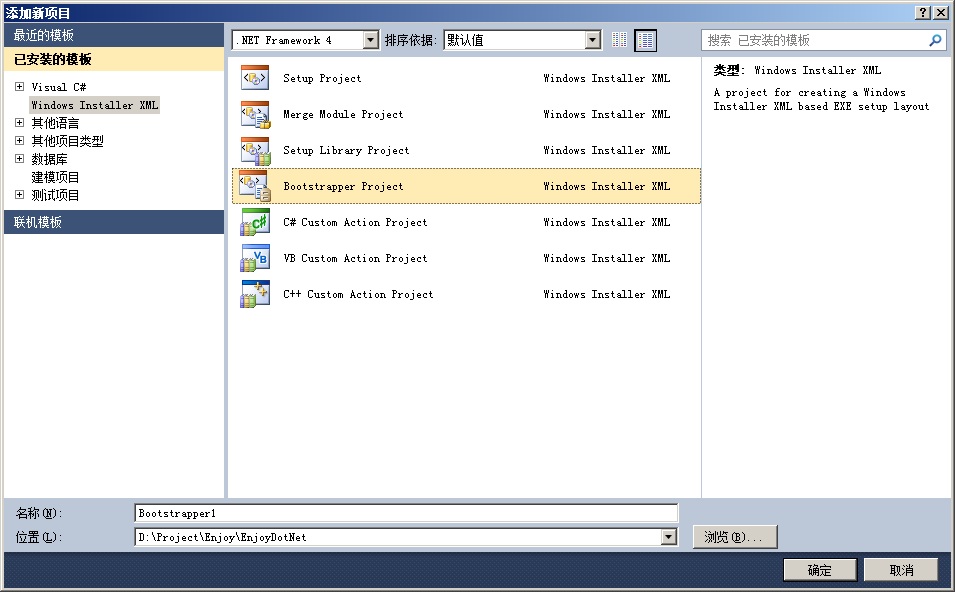This screenshot has width=955, height=592.
Task: Open the 排序依据 sort dropdown
Action: (x=593, y=40)
